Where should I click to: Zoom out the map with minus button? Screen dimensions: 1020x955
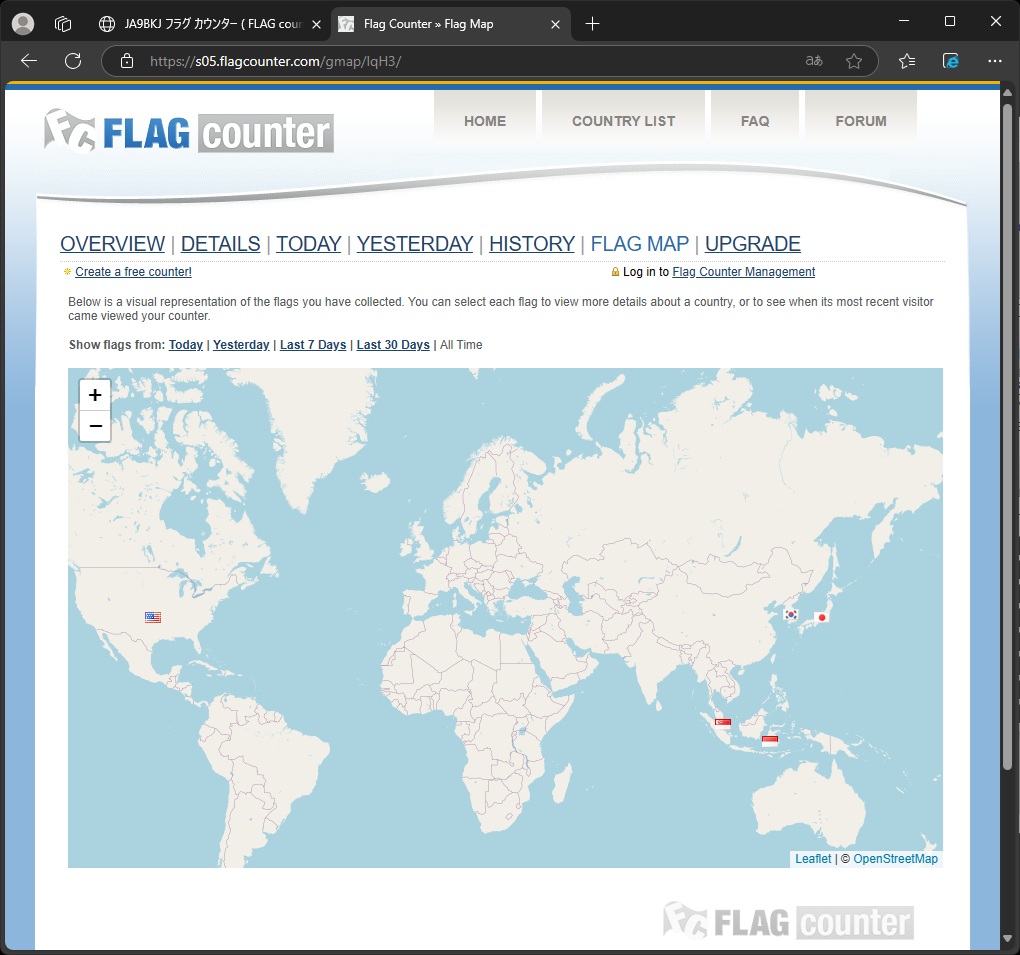pos(95,426)
